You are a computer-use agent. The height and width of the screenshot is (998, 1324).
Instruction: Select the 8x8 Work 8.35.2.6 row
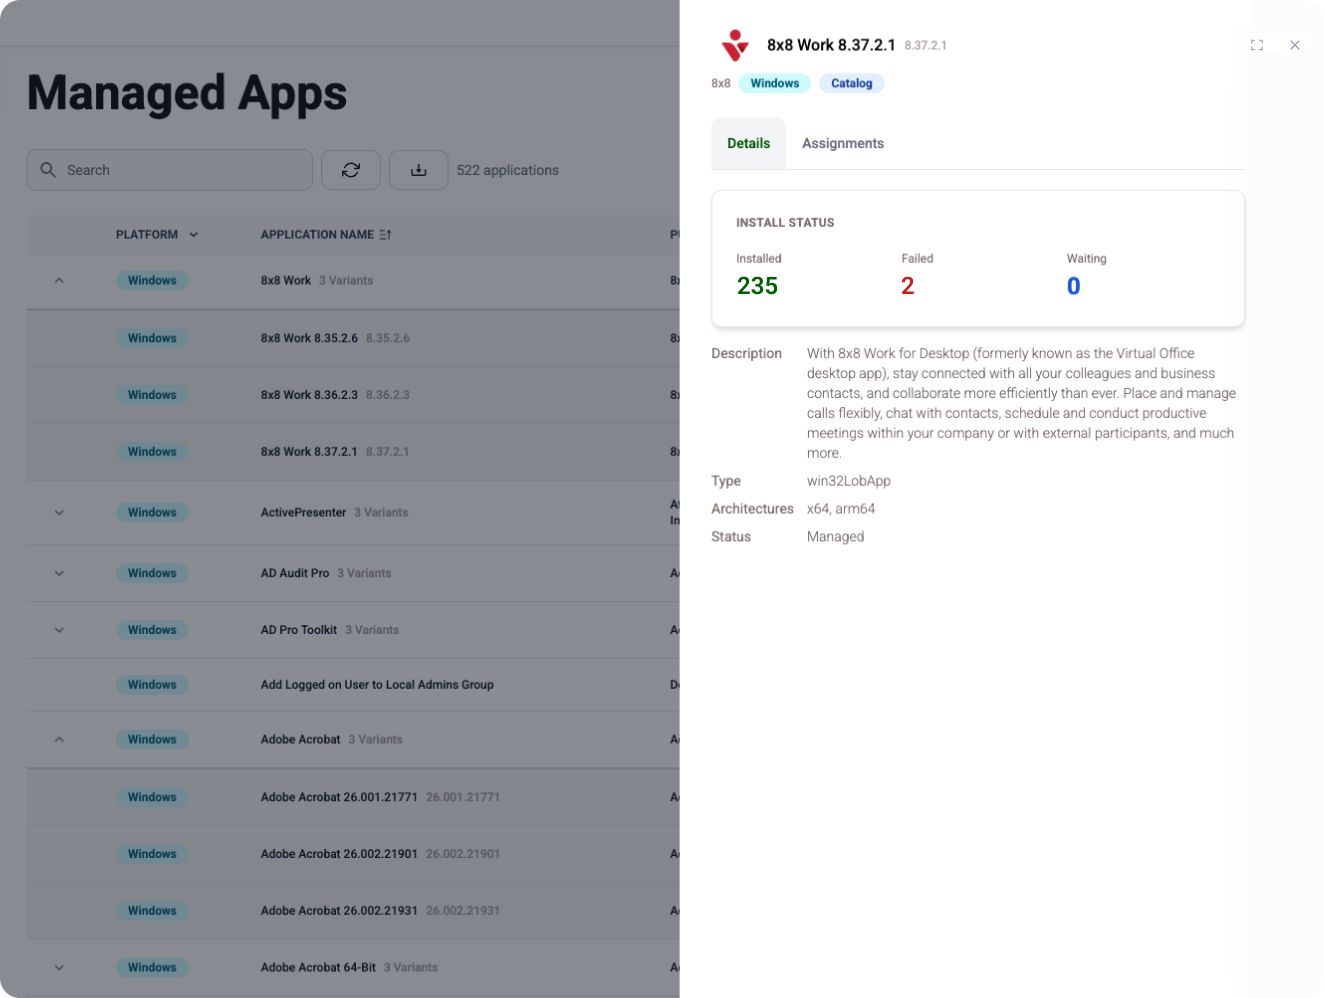coord(353,338)
